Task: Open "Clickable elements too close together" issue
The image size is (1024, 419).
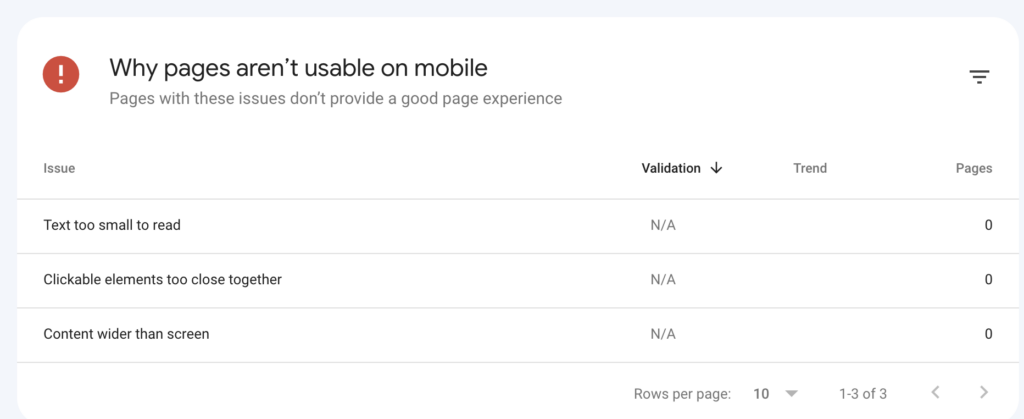Action: coord(162,279)
